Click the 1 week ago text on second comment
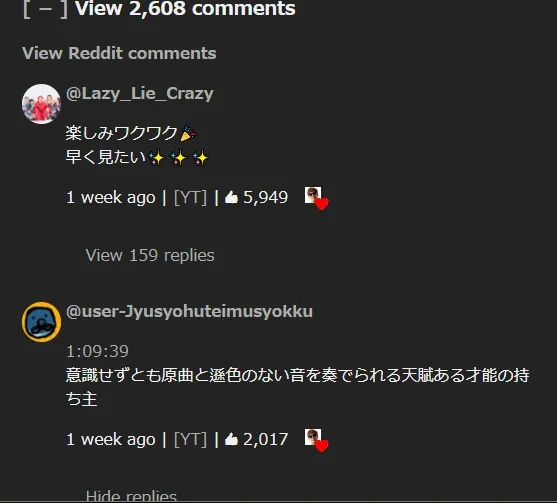The image size is (557, 503). coord(111,439)
